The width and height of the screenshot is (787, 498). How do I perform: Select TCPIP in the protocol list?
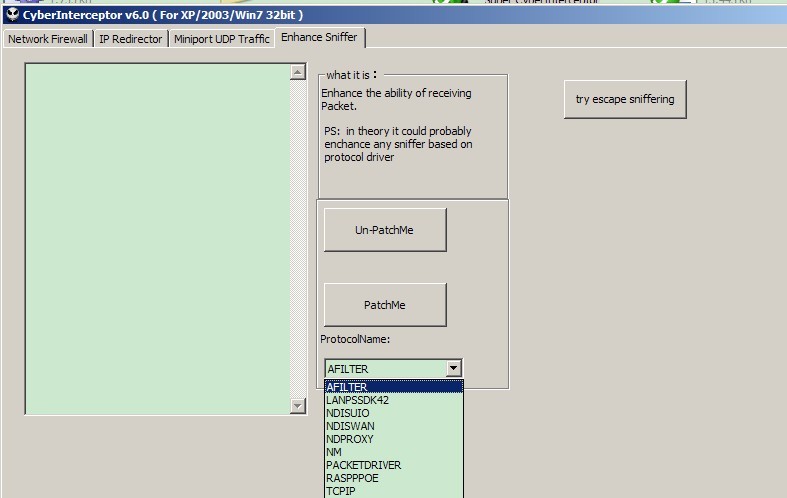click(x=393, y=491)
